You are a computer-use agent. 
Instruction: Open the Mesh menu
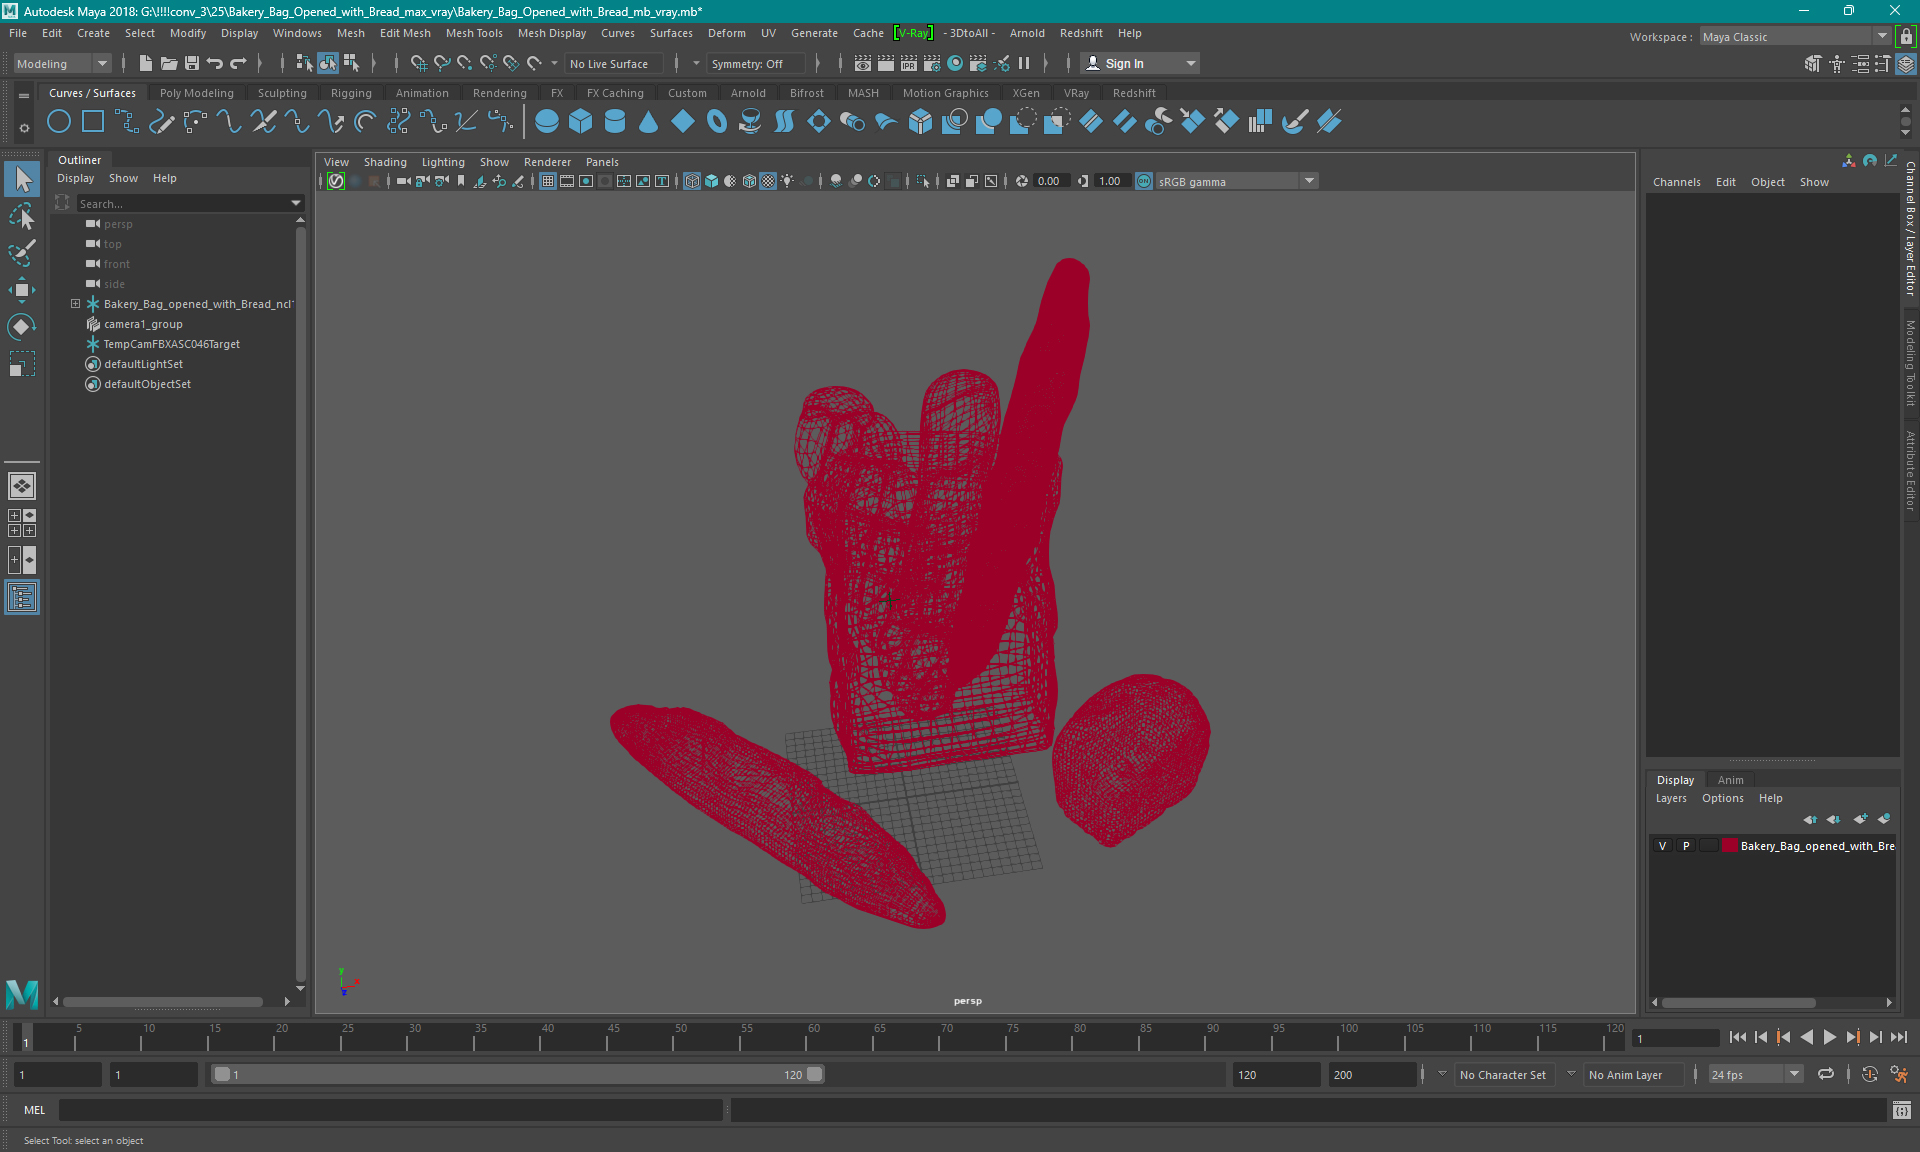[x=350, y=33]
